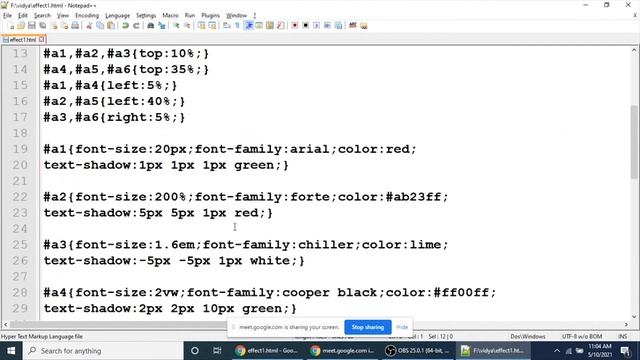640x360 pixels.
Task: Click the text-shadow white line 26
Action: pos(174,260)
